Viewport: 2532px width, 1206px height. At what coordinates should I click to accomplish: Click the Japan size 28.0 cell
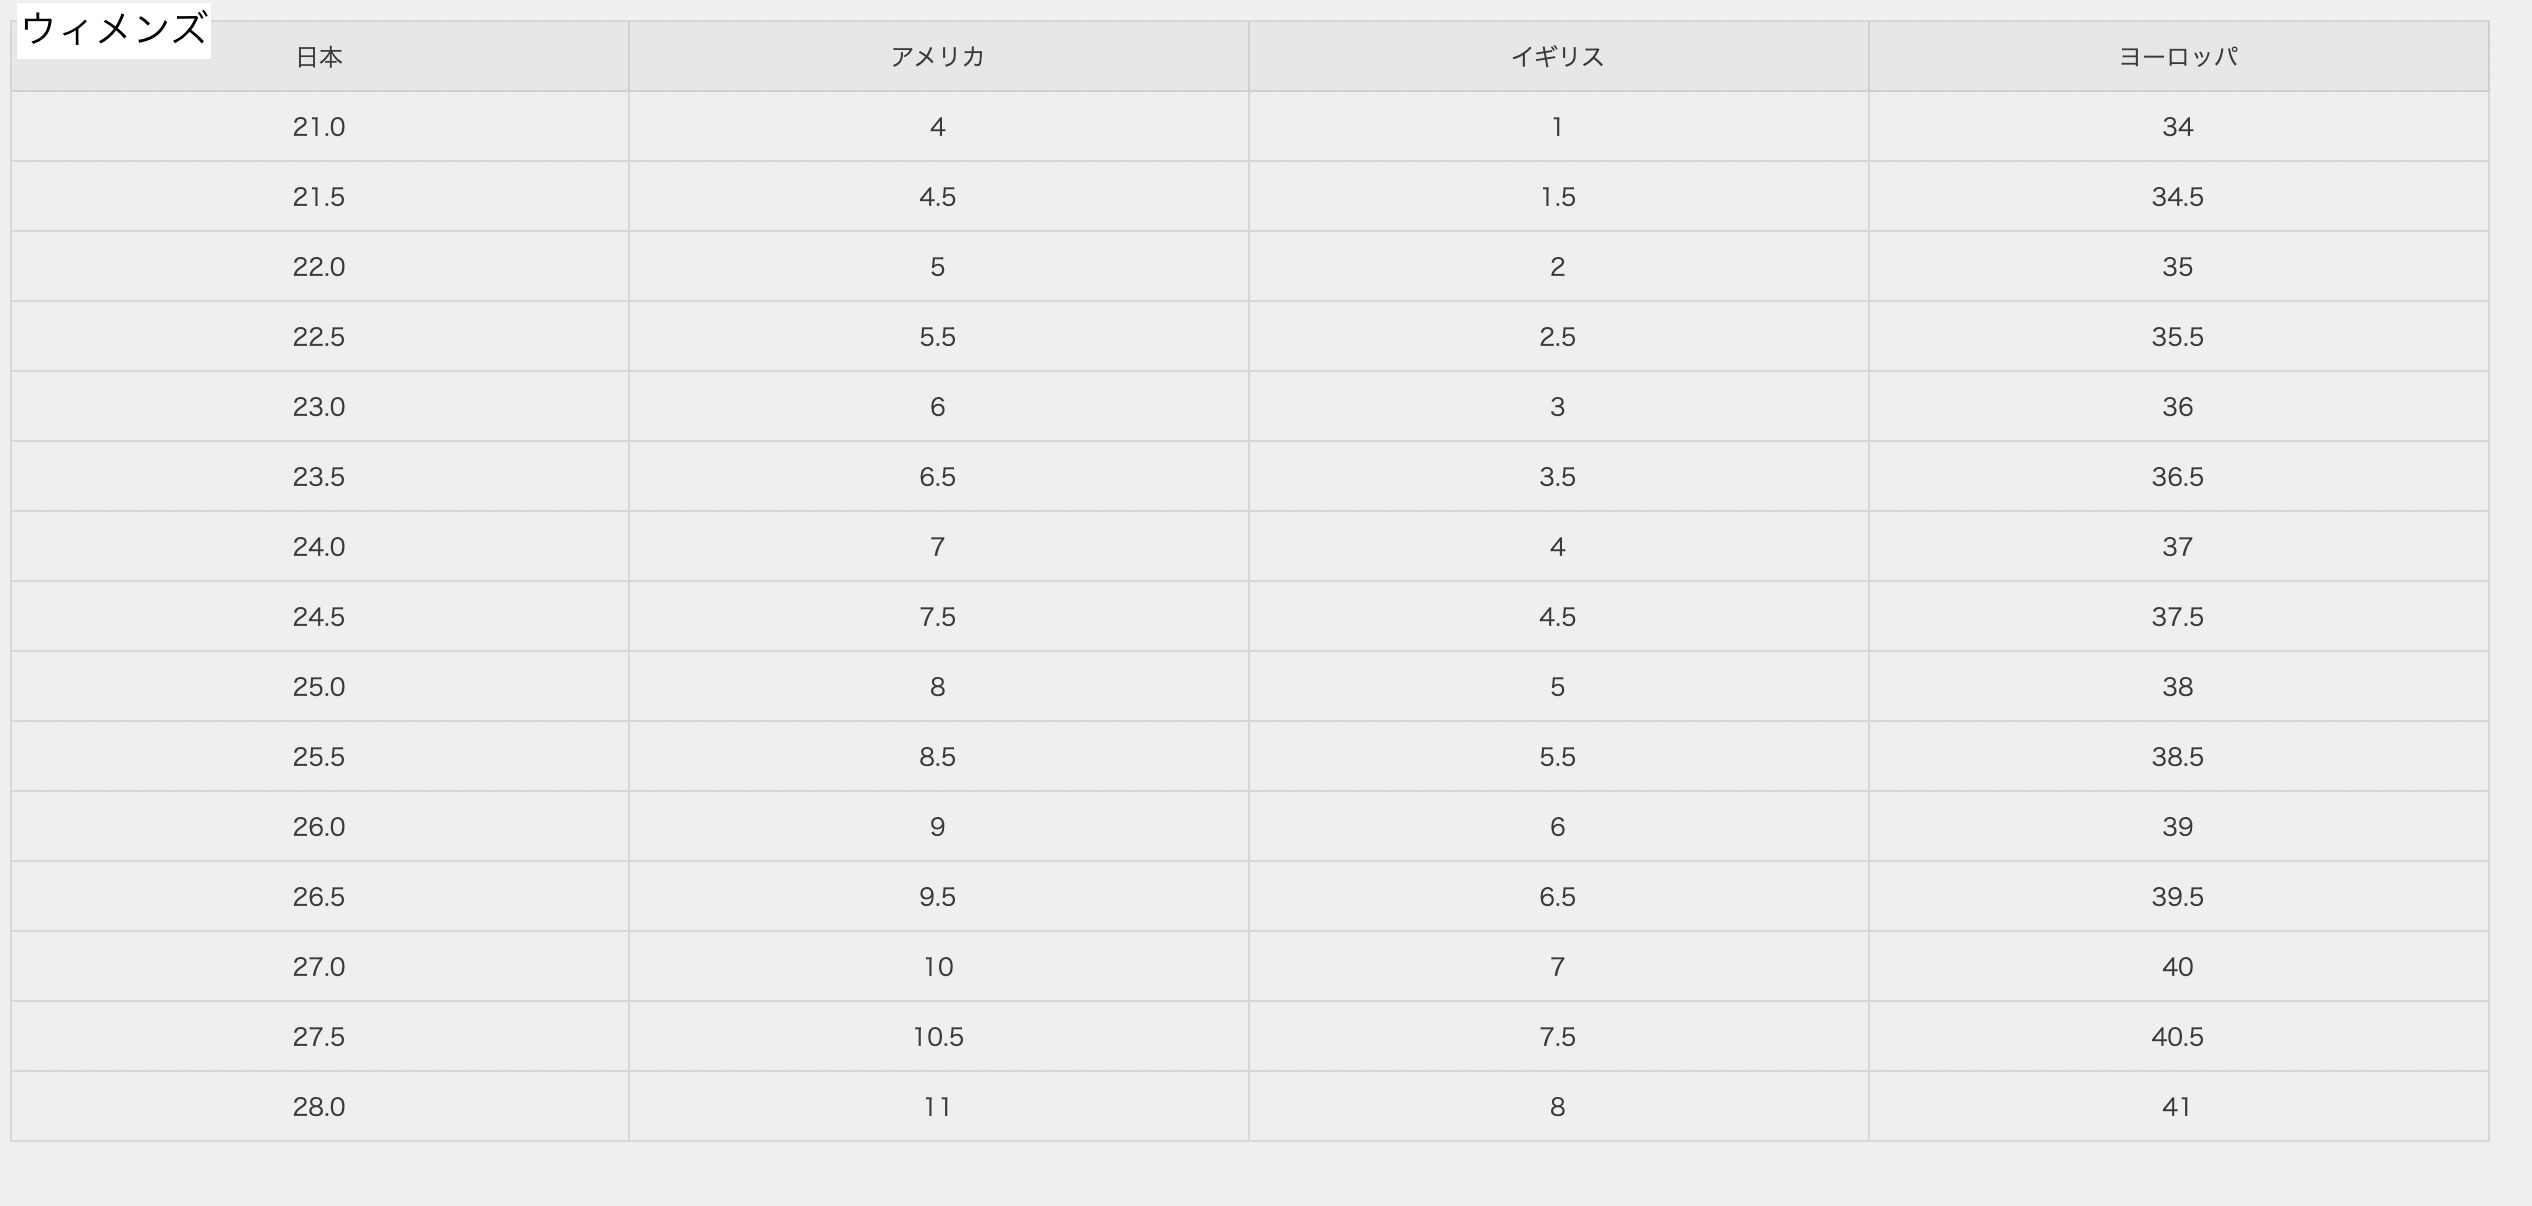point(320,1107)
